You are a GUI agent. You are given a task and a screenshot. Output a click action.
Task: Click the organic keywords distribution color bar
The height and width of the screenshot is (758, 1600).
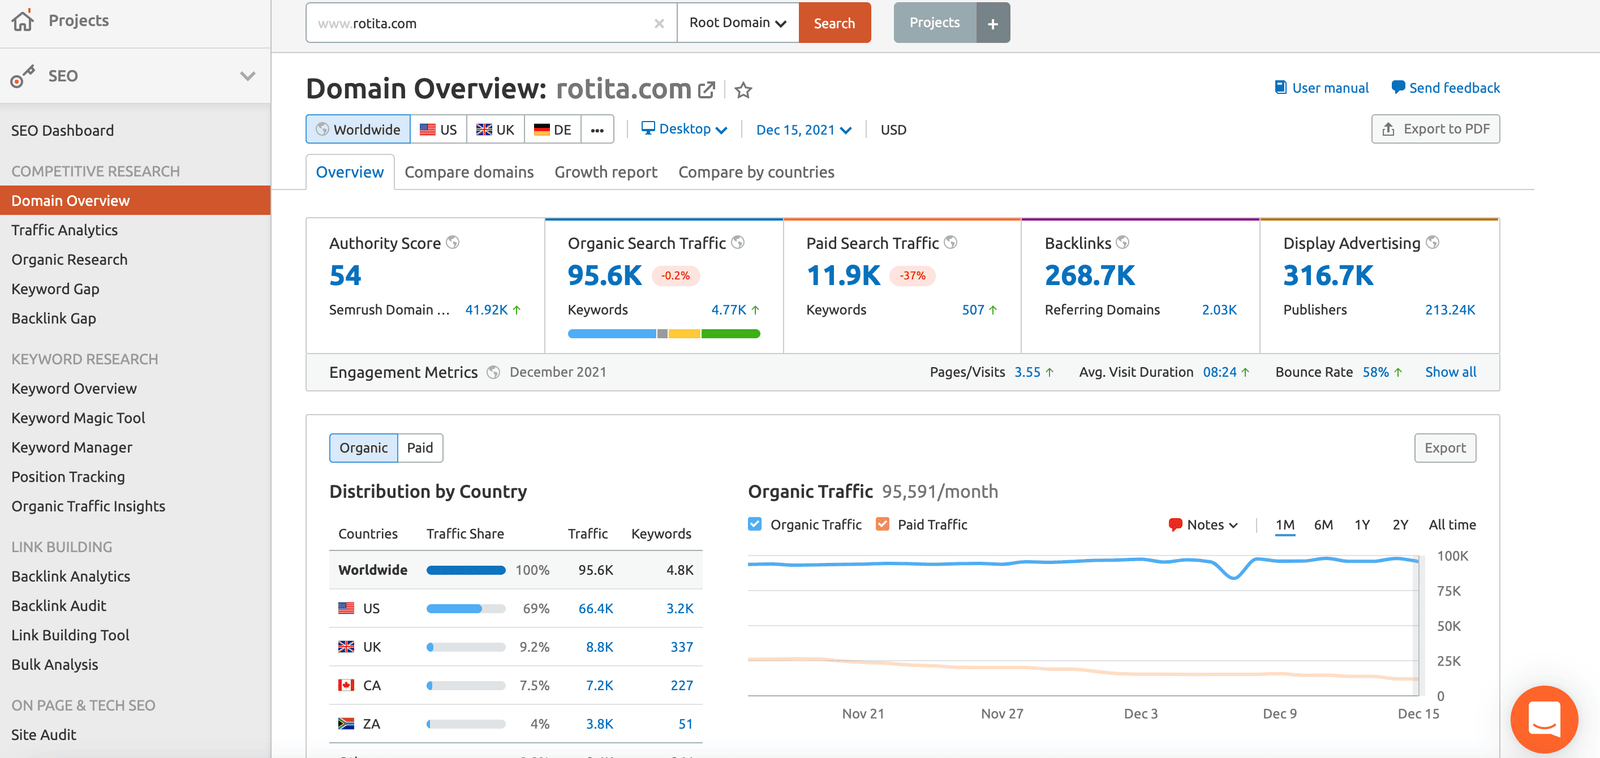tap(664, 334)
